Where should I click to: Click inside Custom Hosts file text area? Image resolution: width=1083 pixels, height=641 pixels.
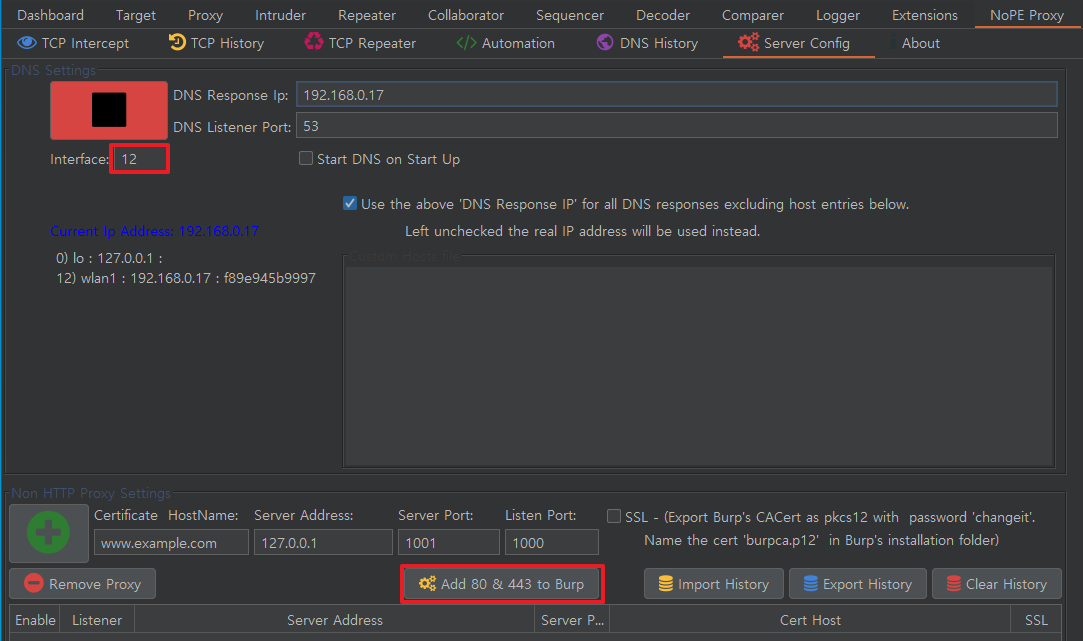coord(699,365)
